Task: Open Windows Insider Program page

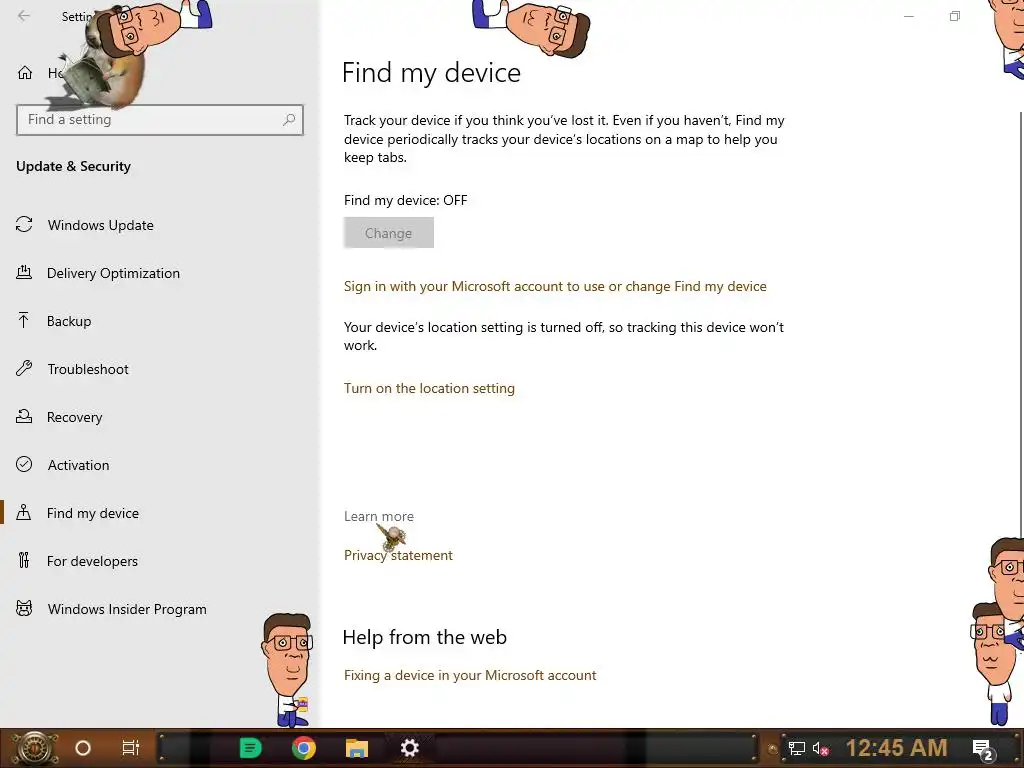Action: point(127,609)
